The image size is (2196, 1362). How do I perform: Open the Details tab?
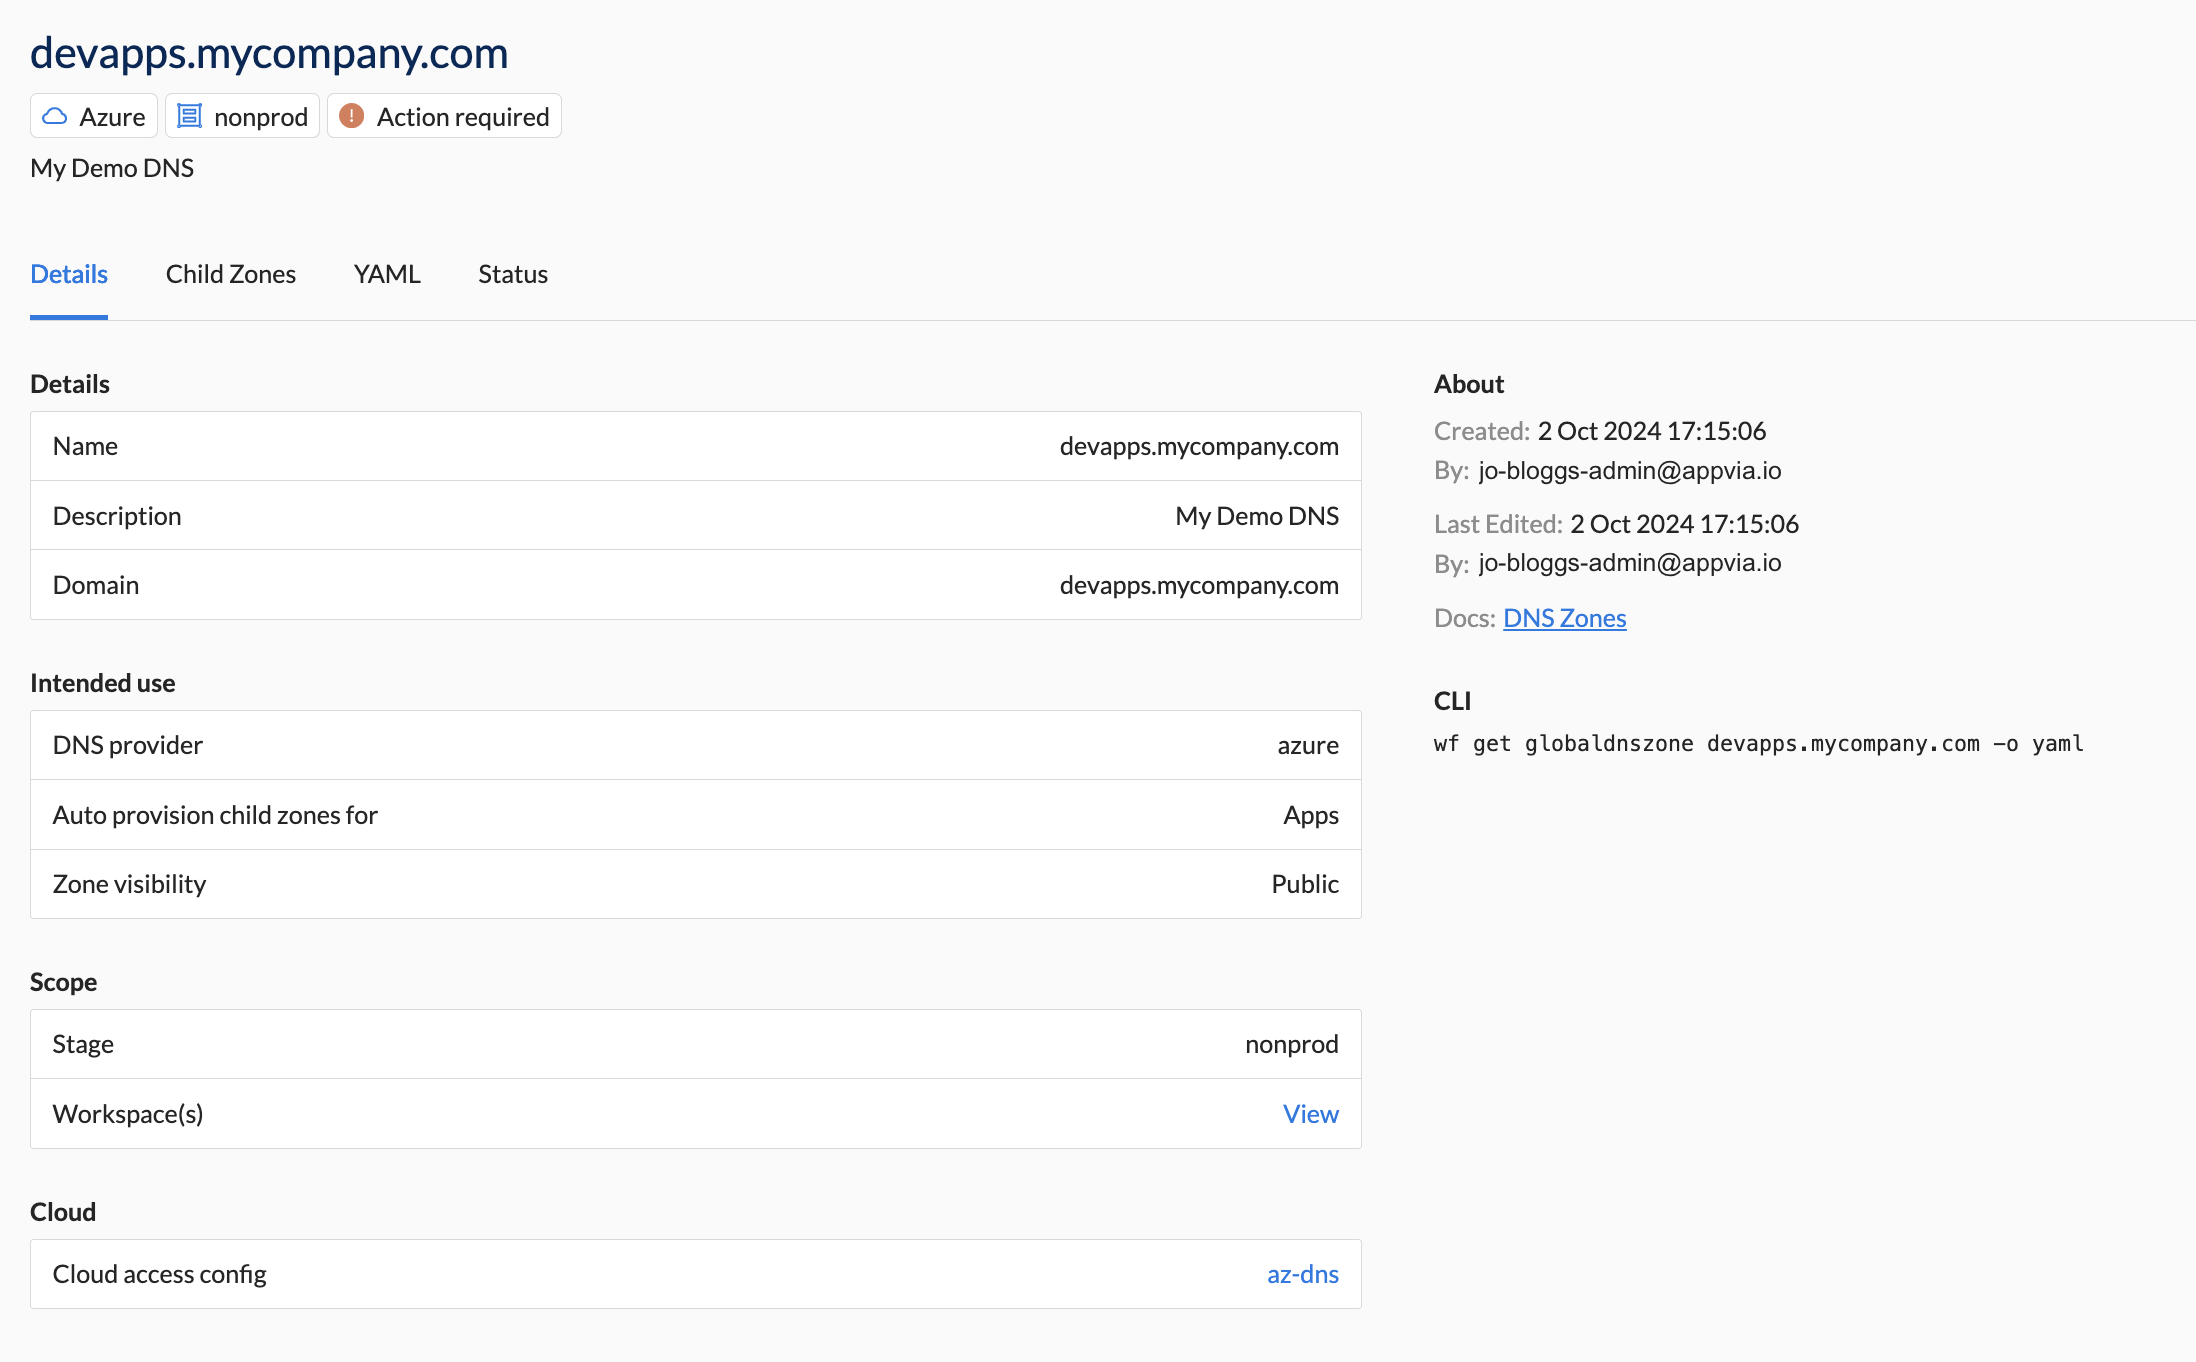pos(69,274)
